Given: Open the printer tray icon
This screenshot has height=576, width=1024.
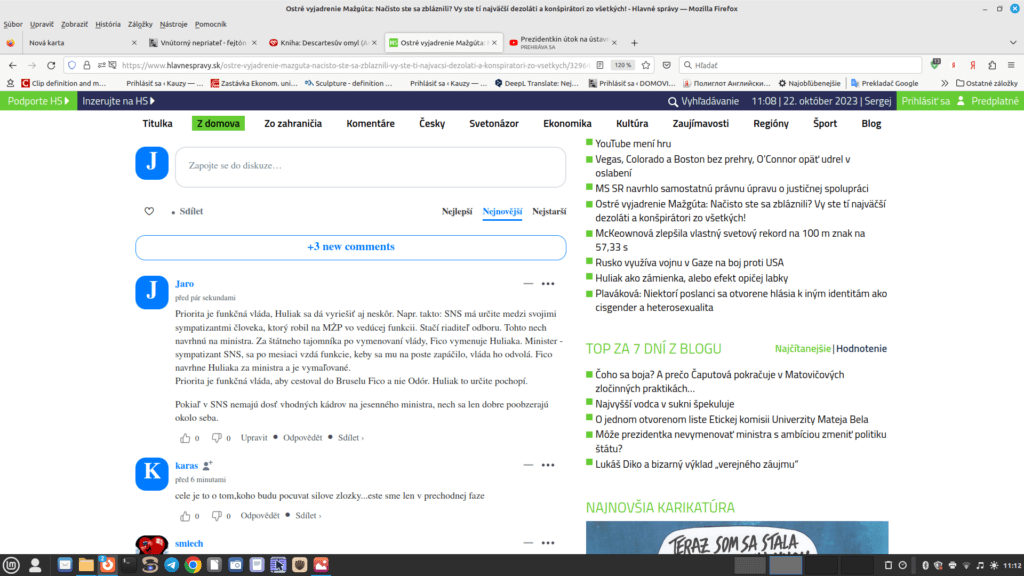Looking at the screenshot, I should [x=952, y=566].
